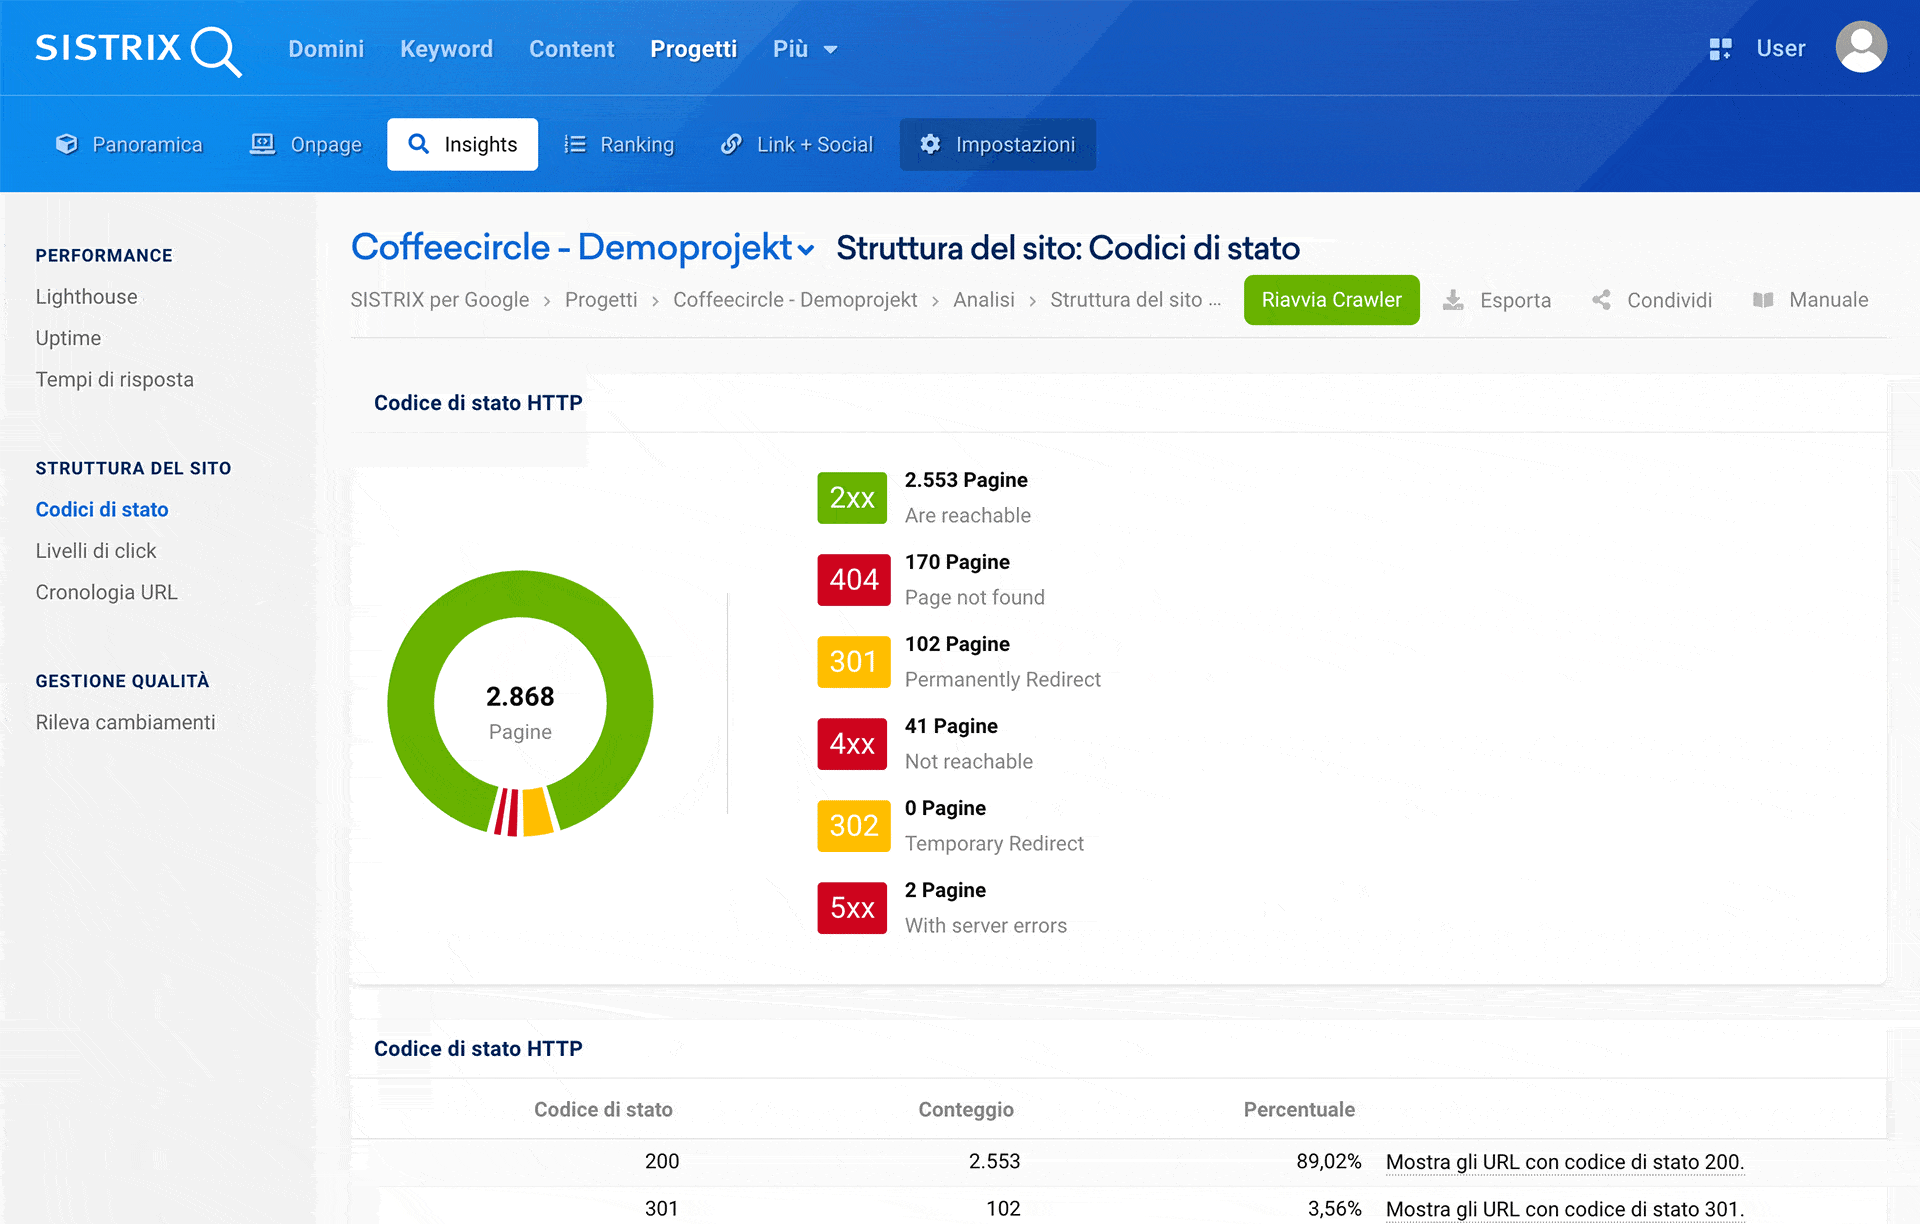Click the Condividi share icon

[x=1601, y=300]
